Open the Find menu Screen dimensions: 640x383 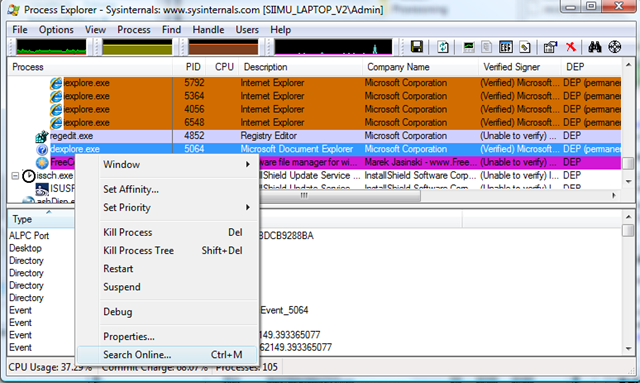click(171, 30)
